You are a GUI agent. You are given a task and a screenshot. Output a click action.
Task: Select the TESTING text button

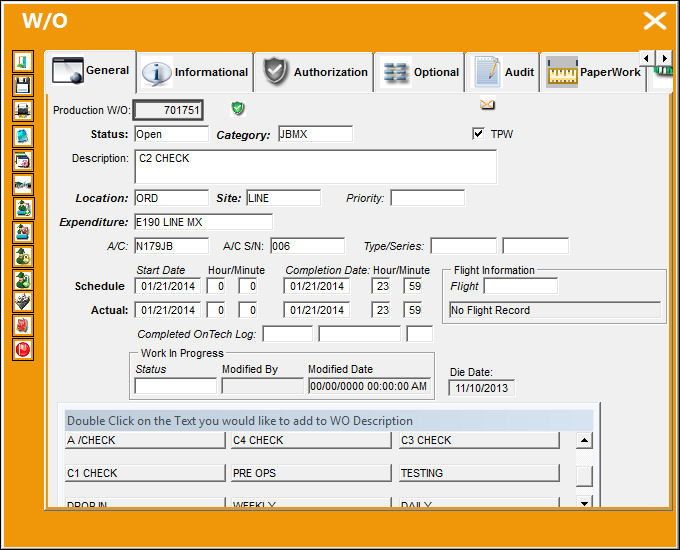479,473
